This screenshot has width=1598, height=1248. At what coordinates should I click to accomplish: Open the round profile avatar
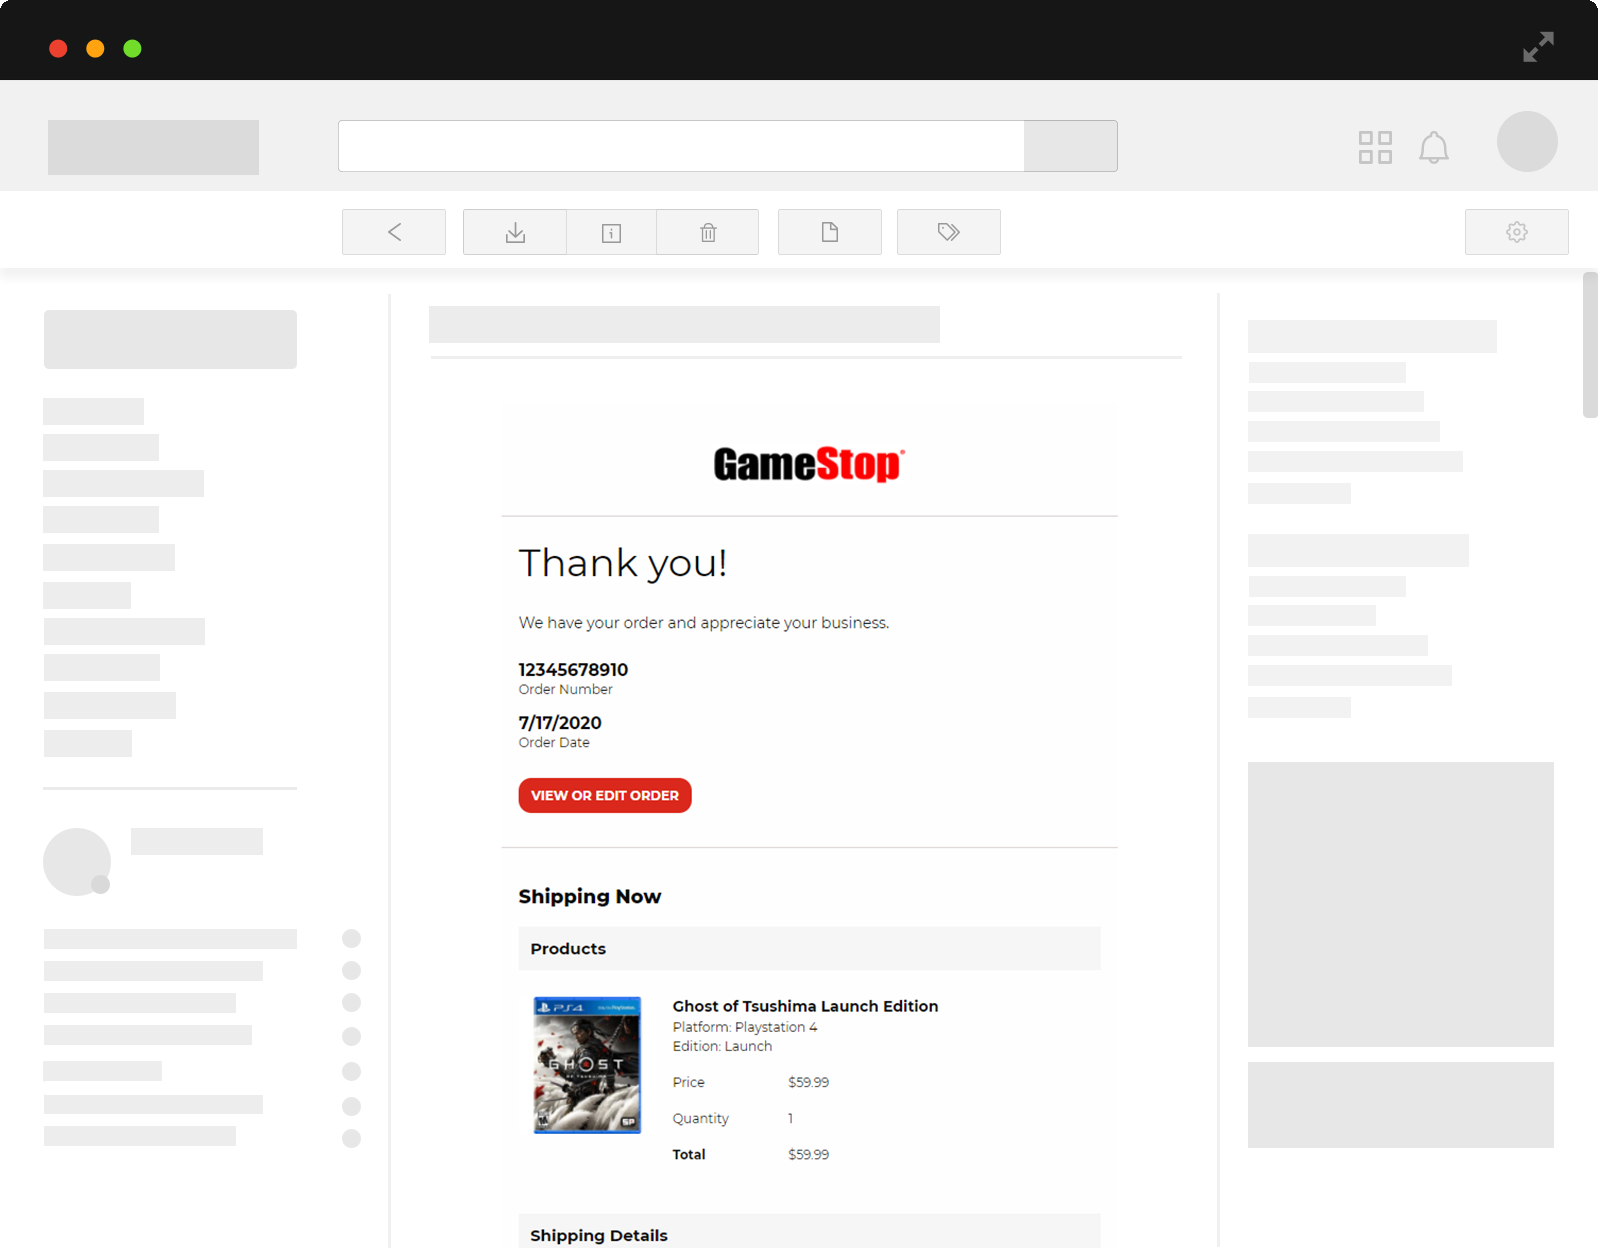pyautogui.click(x=1527, y=141)
